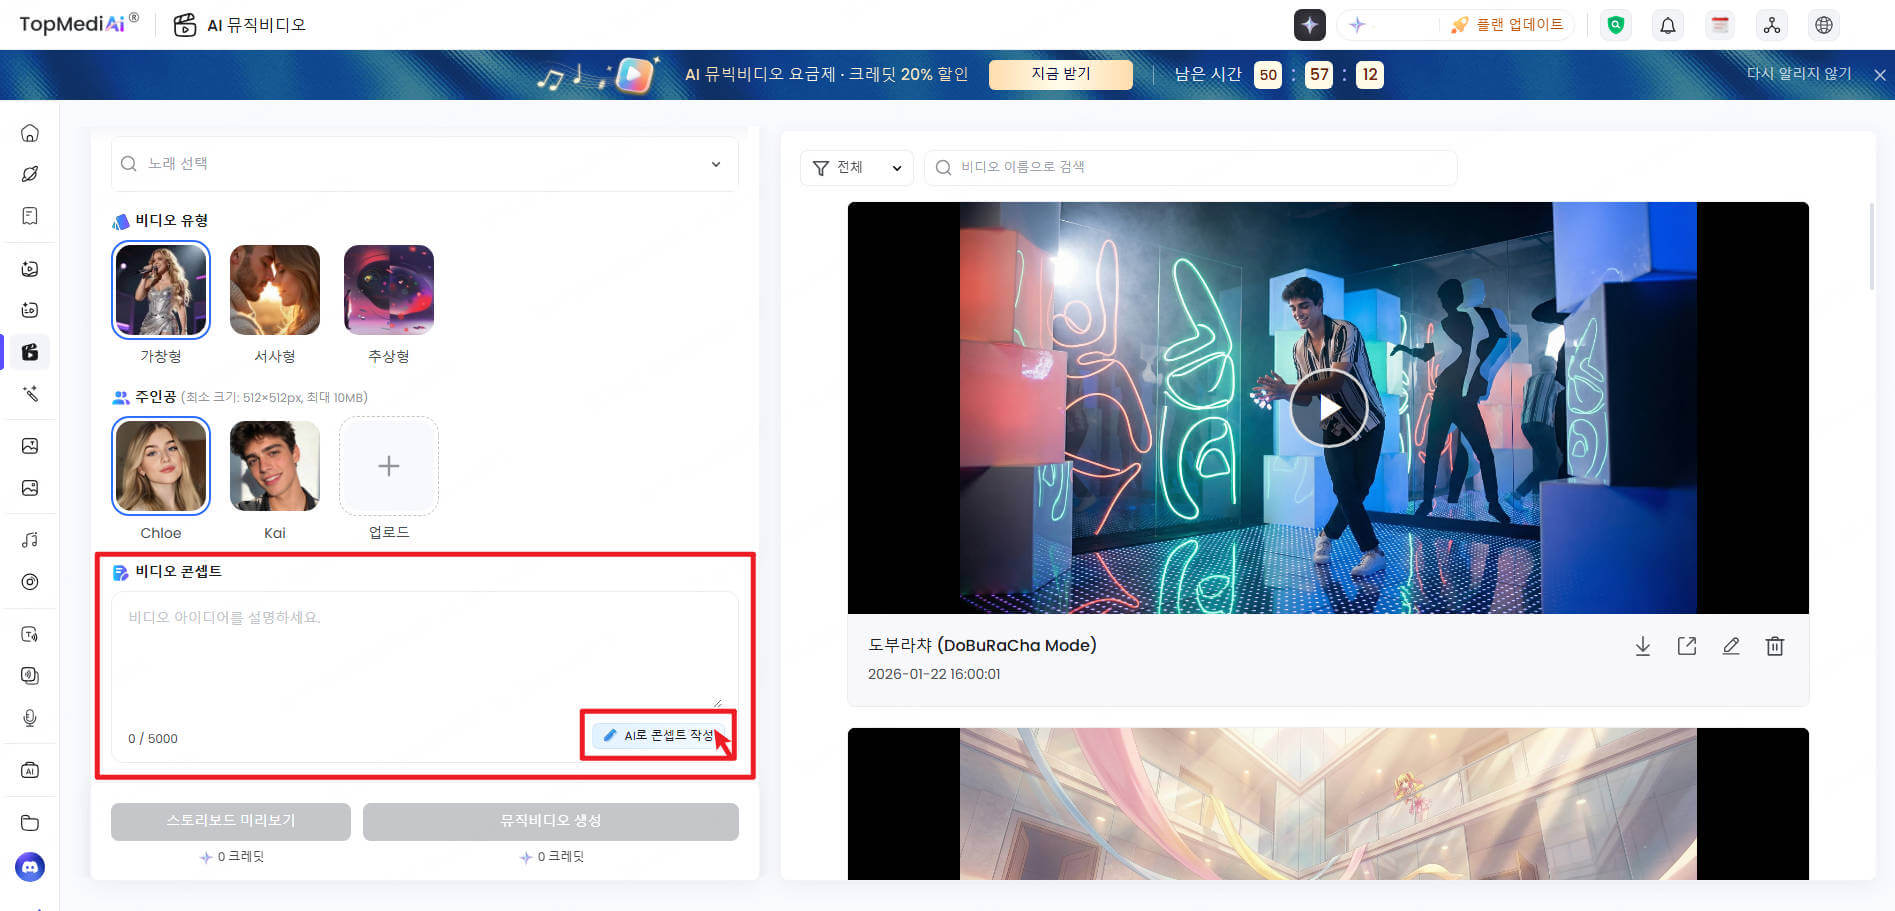Screen dimensions: 1895x911
Task: Download the 도부라차 video
Action: point(1642,646)
